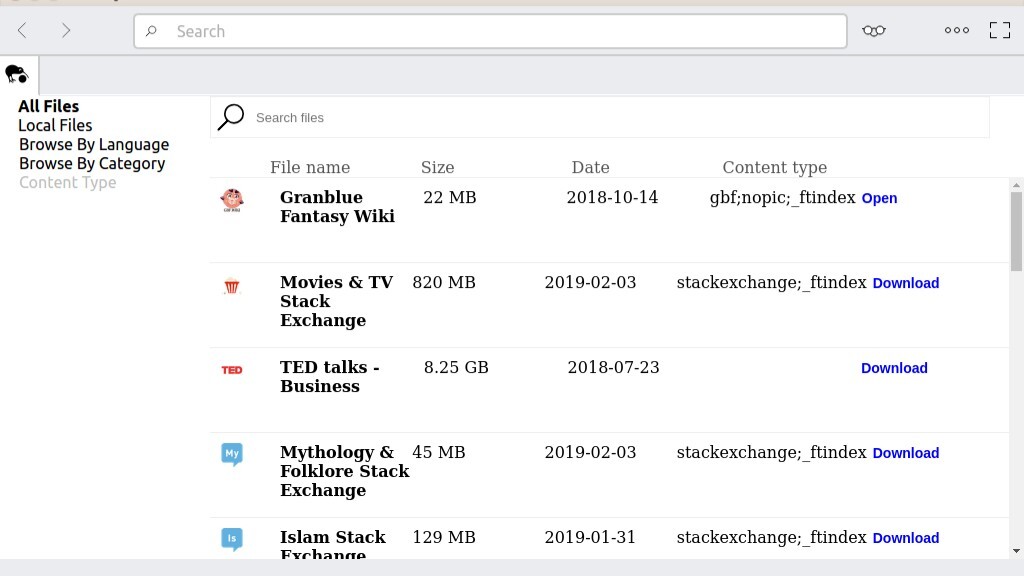Click the back navigation arrow
The width and height of the screenshot is (1024, 576).
point(22,31)
